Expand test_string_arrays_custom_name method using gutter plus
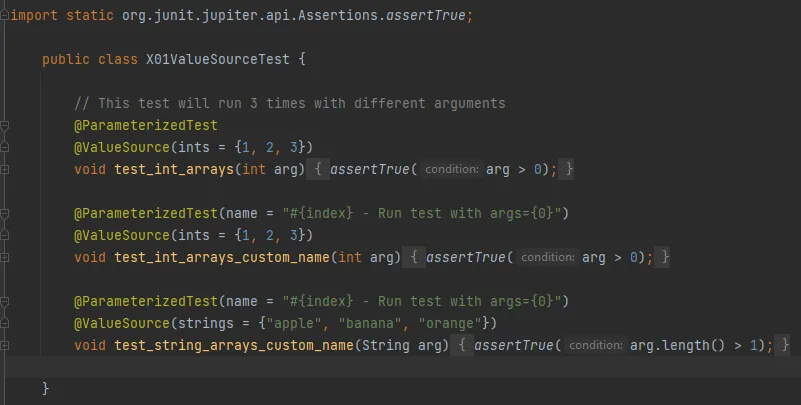Screen dimensions: 801x405 [x=5, y=345]
